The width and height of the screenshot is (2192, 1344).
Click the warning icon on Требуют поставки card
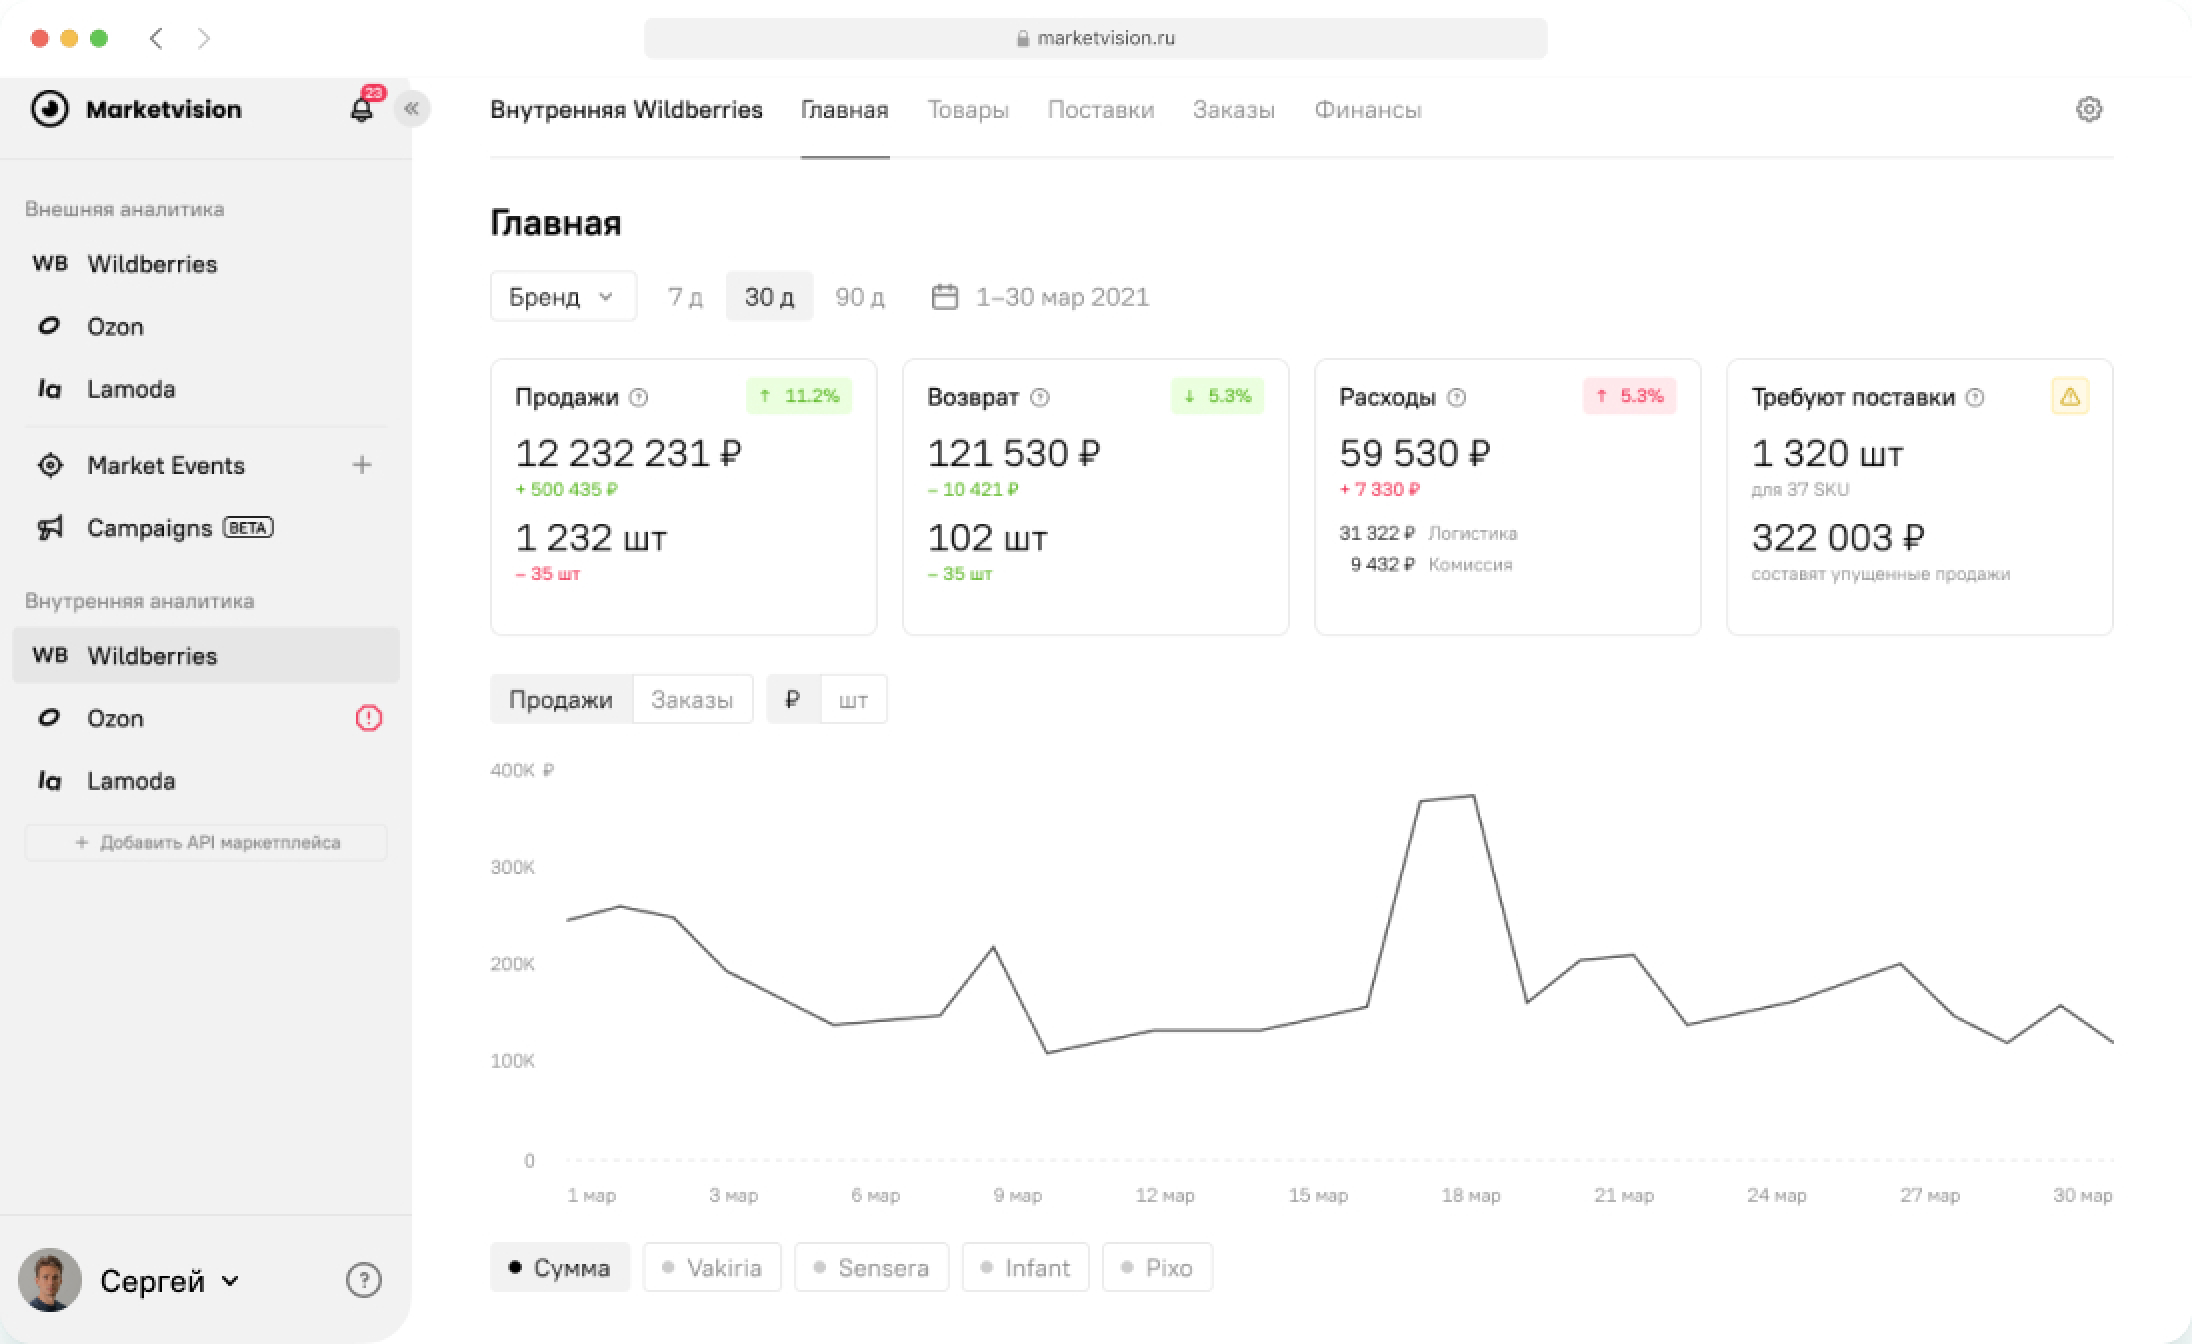[x=2070, y=396]
